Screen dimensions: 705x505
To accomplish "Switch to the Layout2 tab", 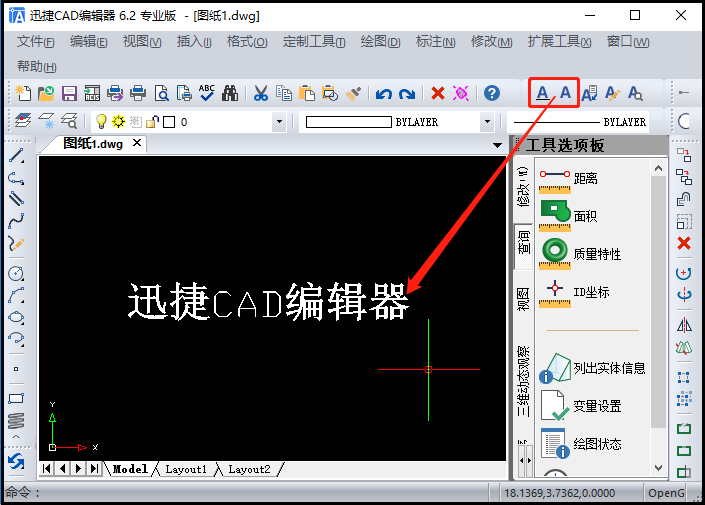I will coord(249,469).
